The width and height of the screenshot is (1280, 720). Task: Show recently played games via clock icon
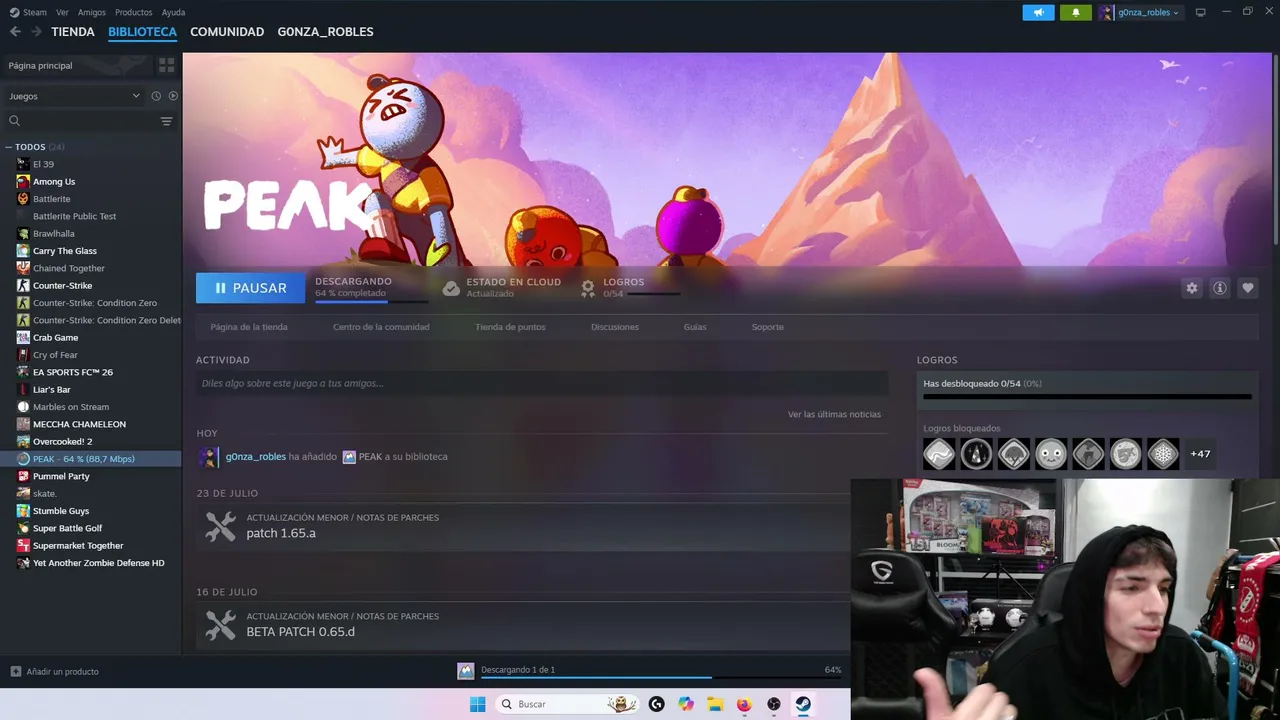pos(156,96)
